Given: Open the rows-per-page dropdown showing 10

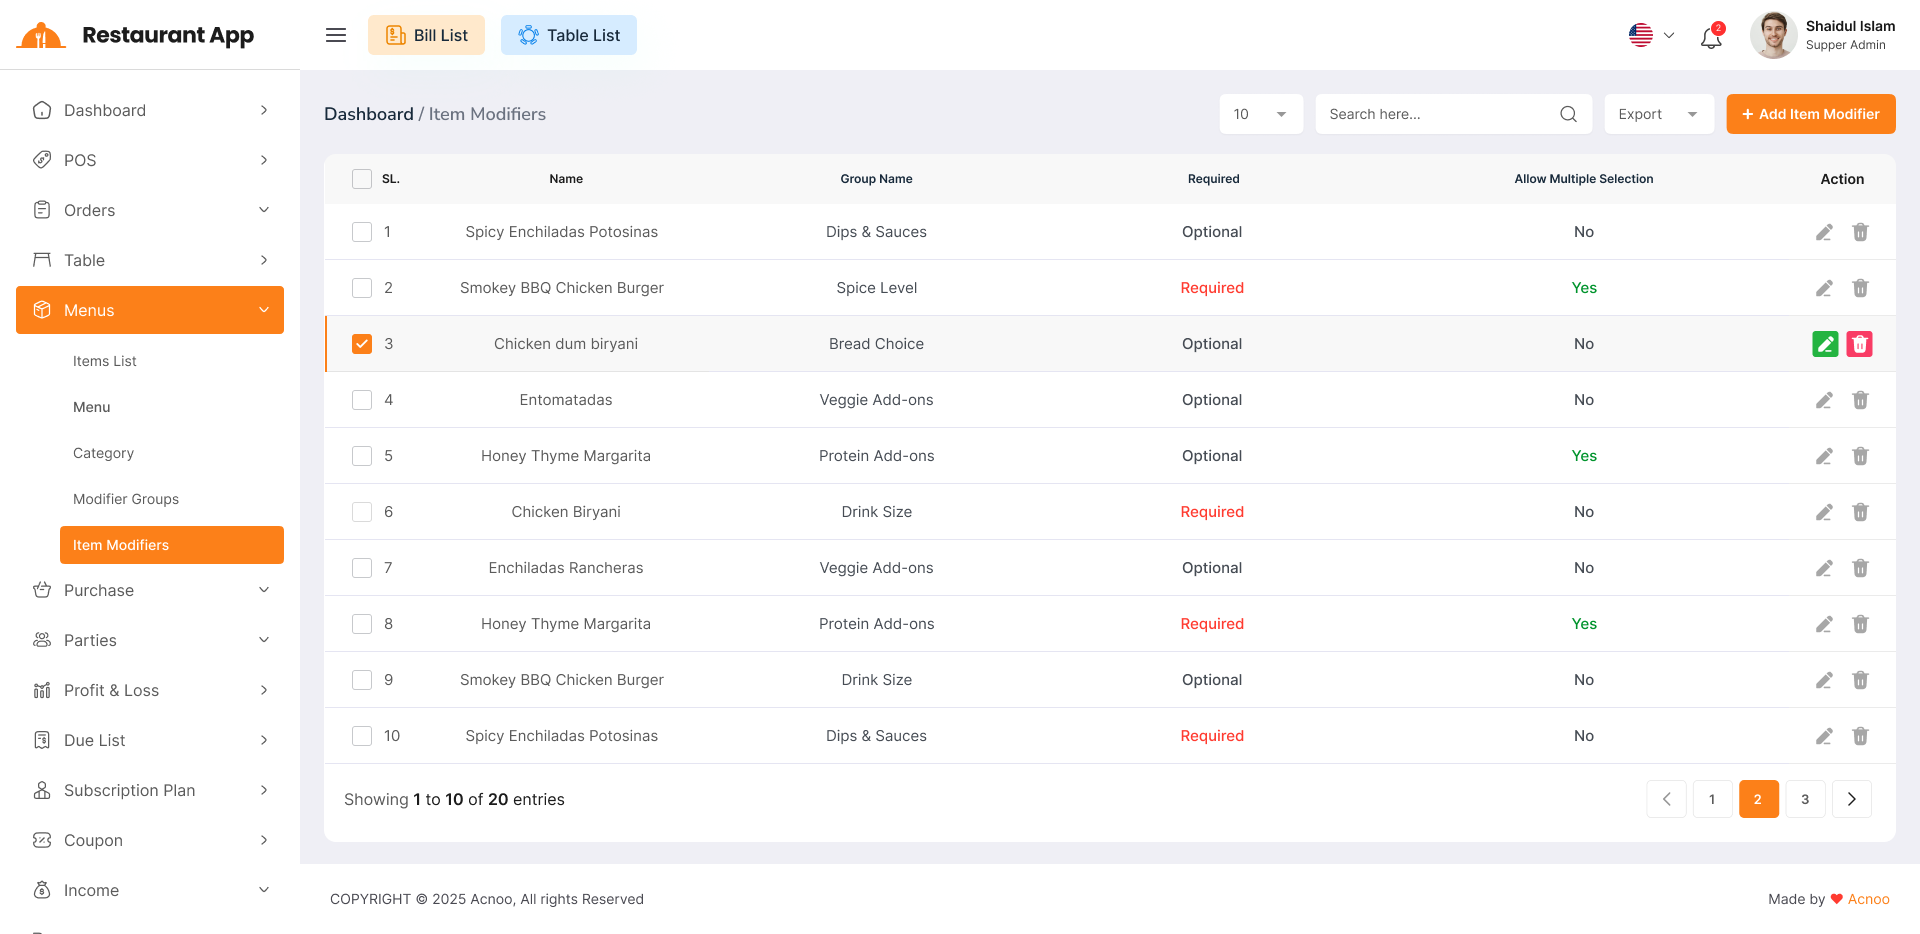Looking at the screenshot, I should pos(1260,114).
